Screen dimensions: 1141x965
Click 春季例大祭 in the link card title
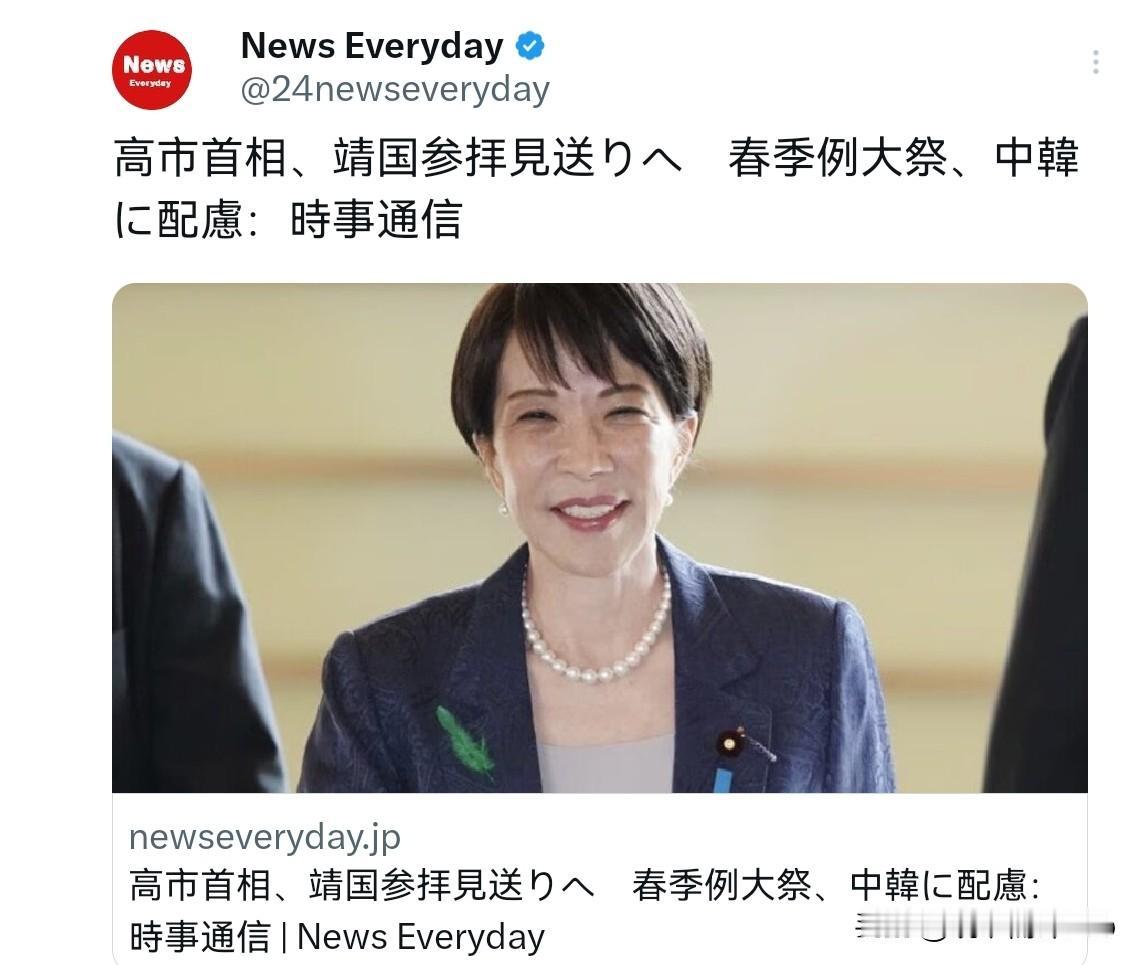coord(722,886)
